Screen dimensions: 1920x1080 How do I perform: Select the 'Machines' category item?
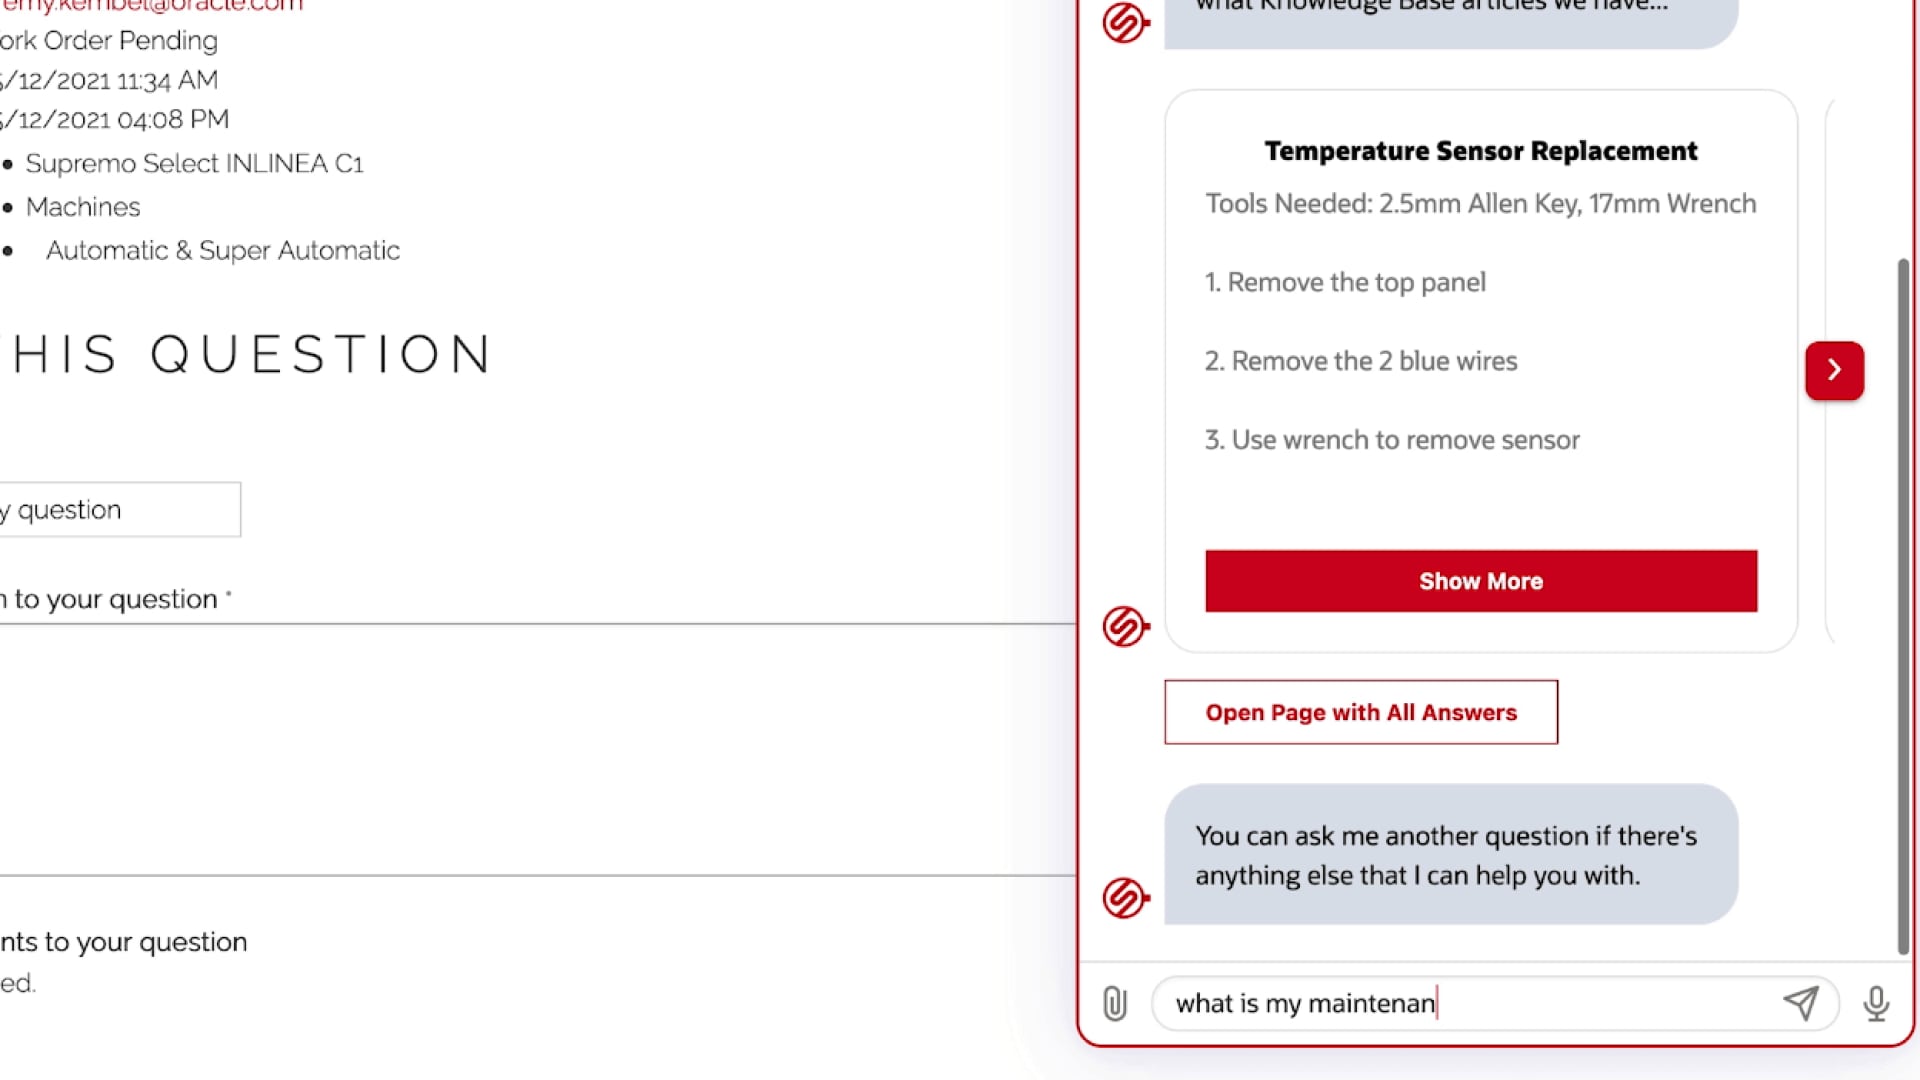coord(83,207)
